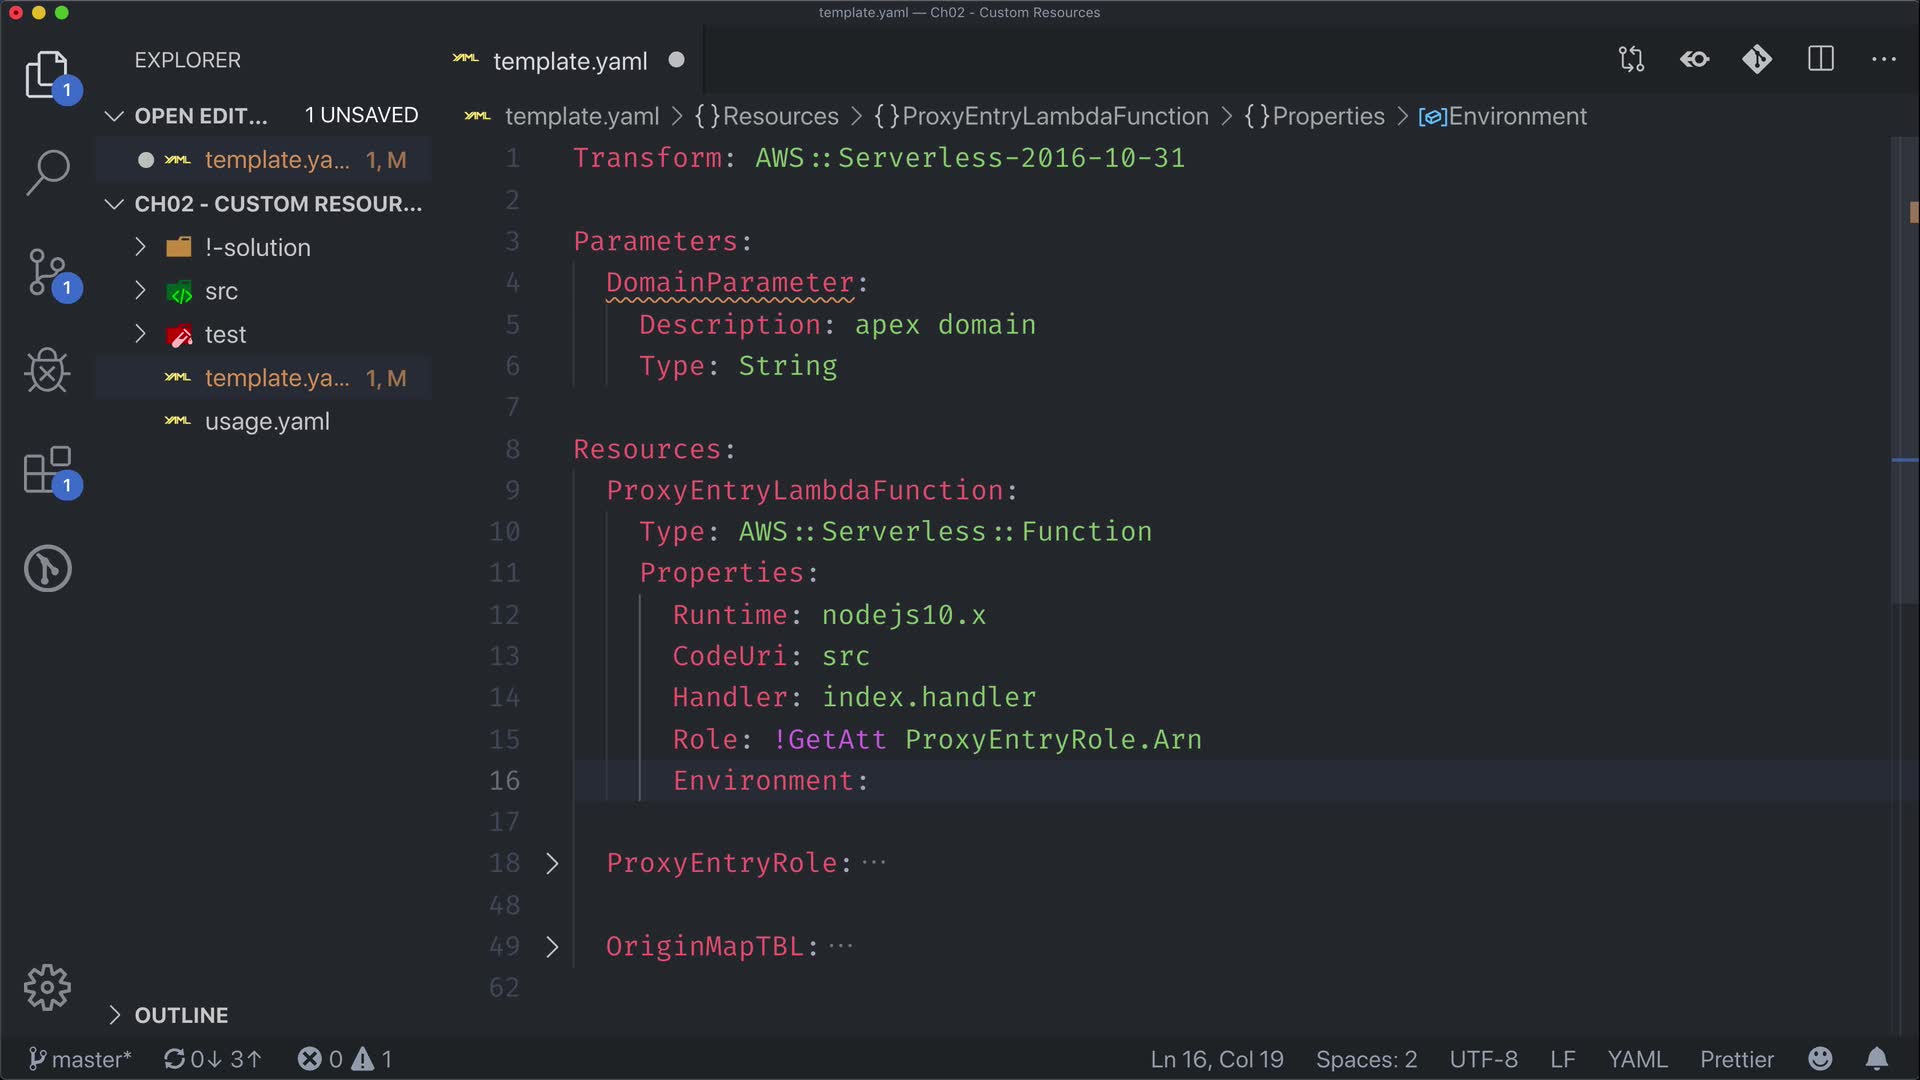Open the Run and Debug view icon
Viewport: 1920px width, 1080px height.
pyautogui.click(x=47, y=371)
